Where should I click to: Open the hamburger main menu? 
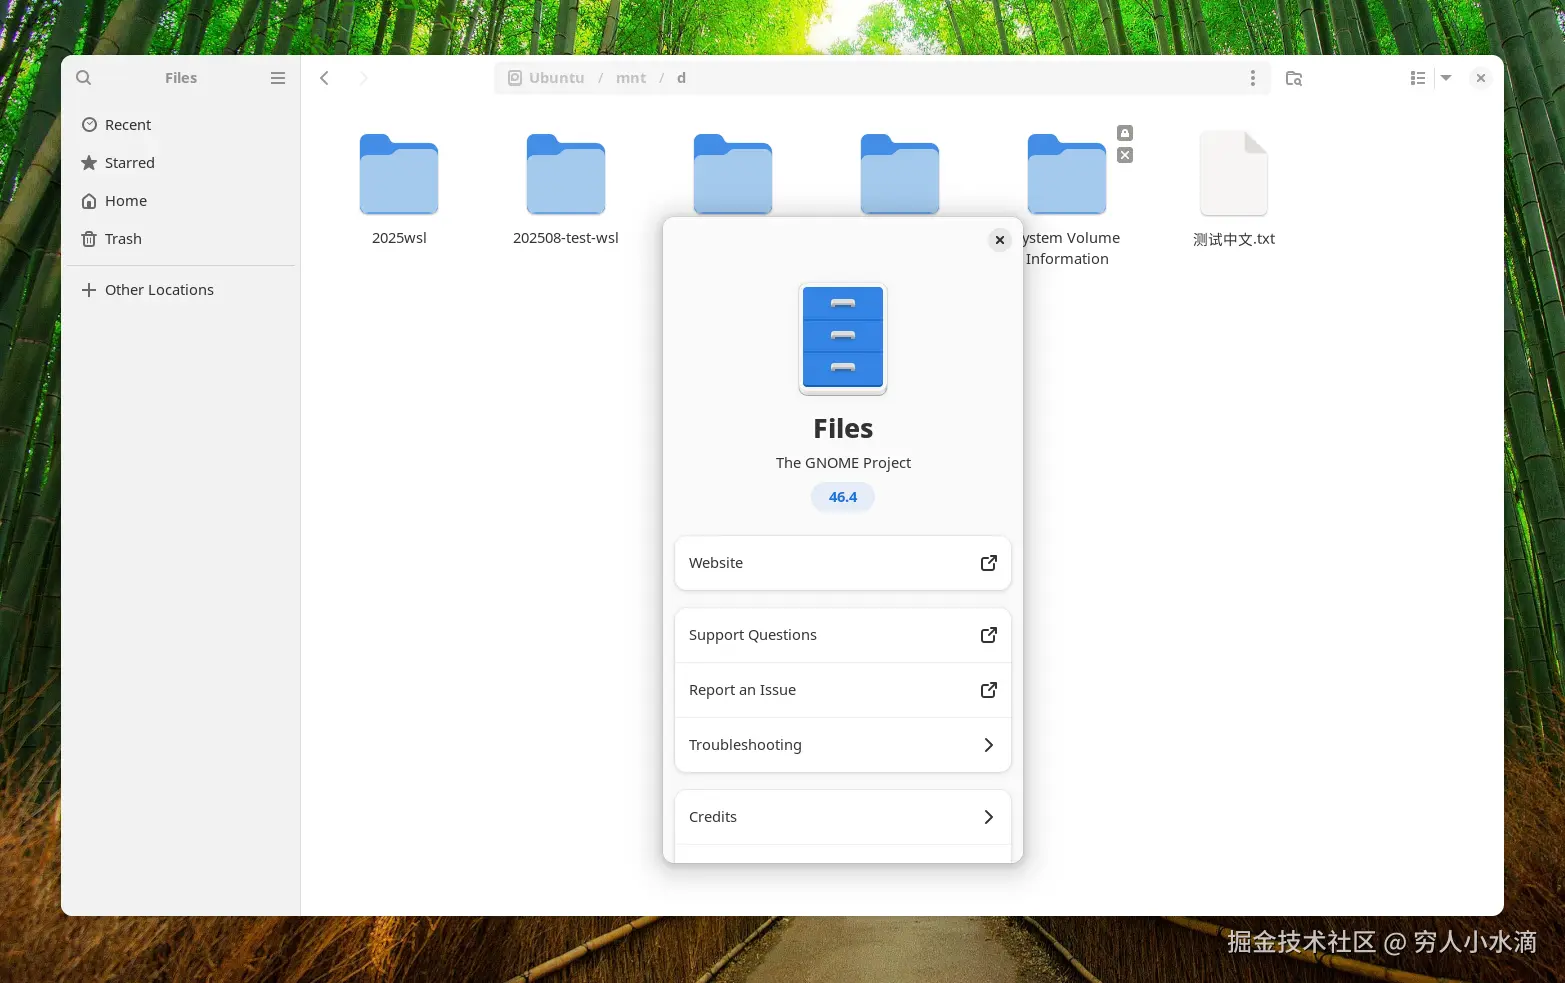[x=278, y=78]
